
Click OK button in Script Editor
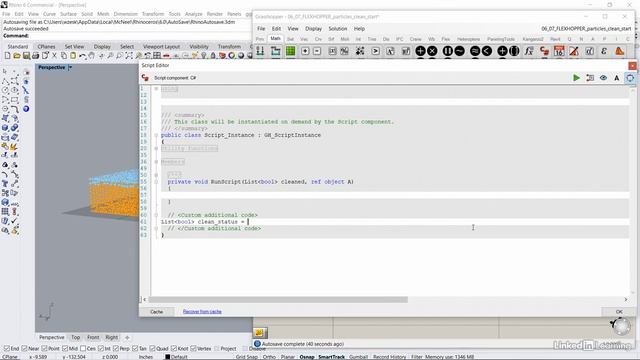point(619,311)
